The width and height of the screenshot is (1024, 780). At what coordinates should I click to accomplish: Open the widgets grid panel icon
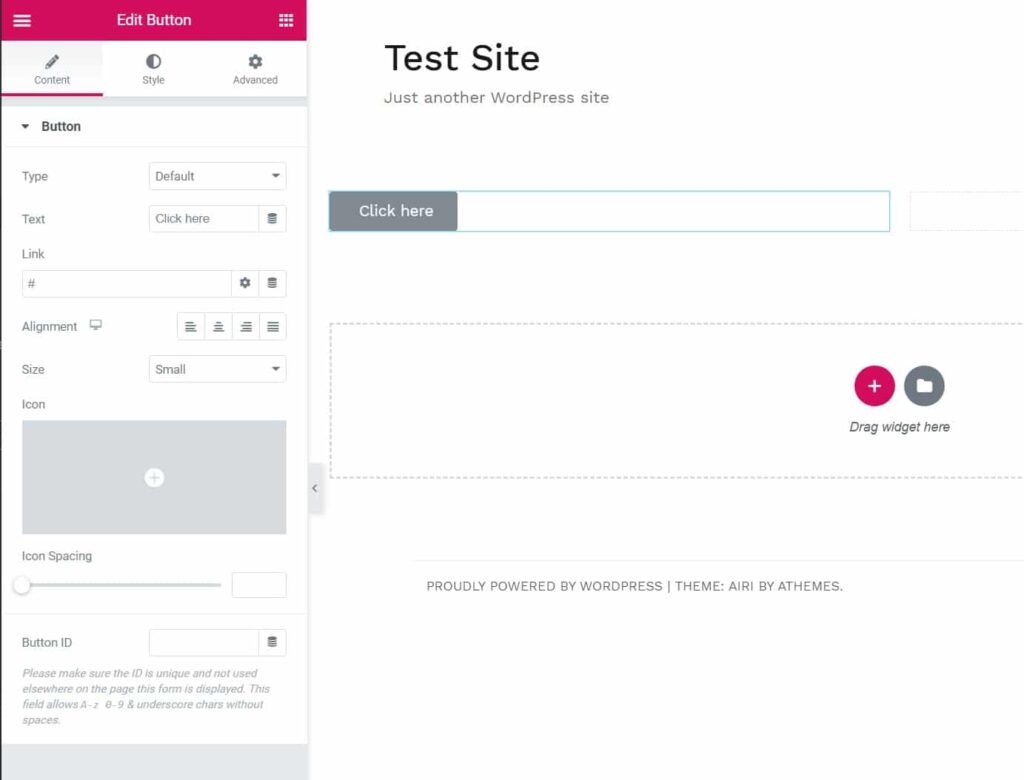click(x=286, y=20)
